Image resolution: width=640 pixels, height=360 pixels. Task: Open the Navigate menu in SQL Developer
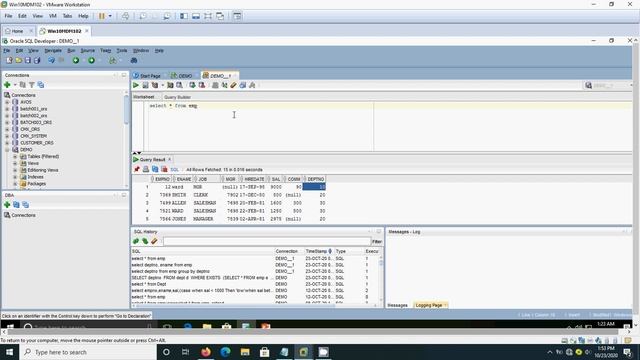tap(53, 51)
